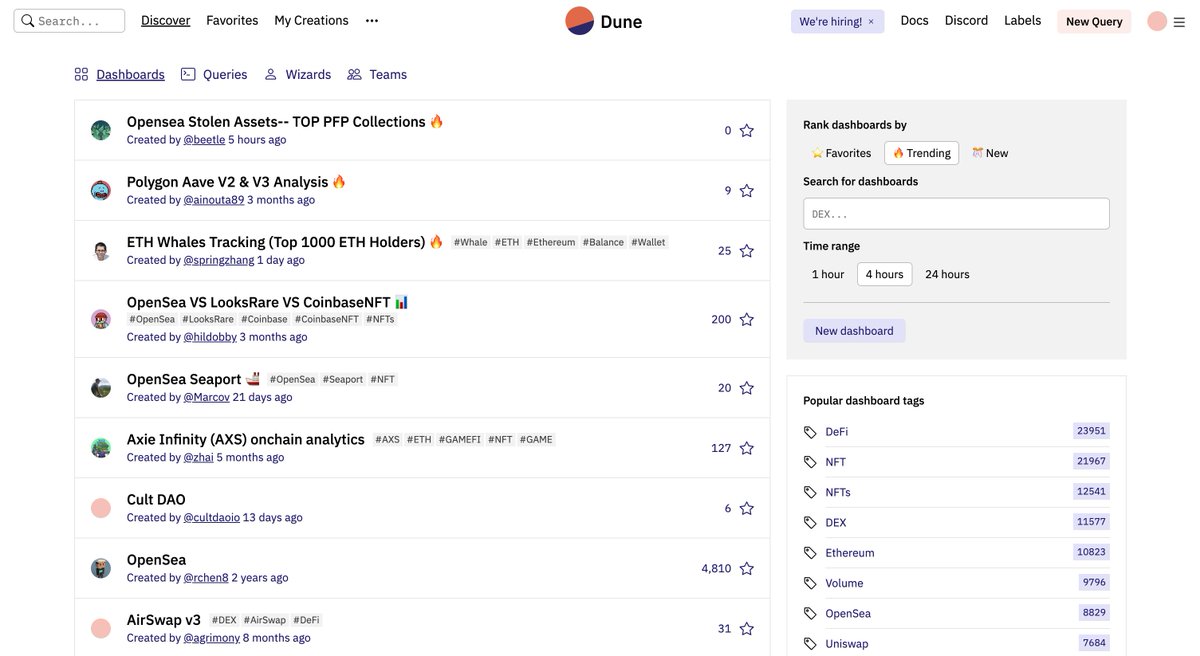
Task: Create a New Query
Action: 1093,20
